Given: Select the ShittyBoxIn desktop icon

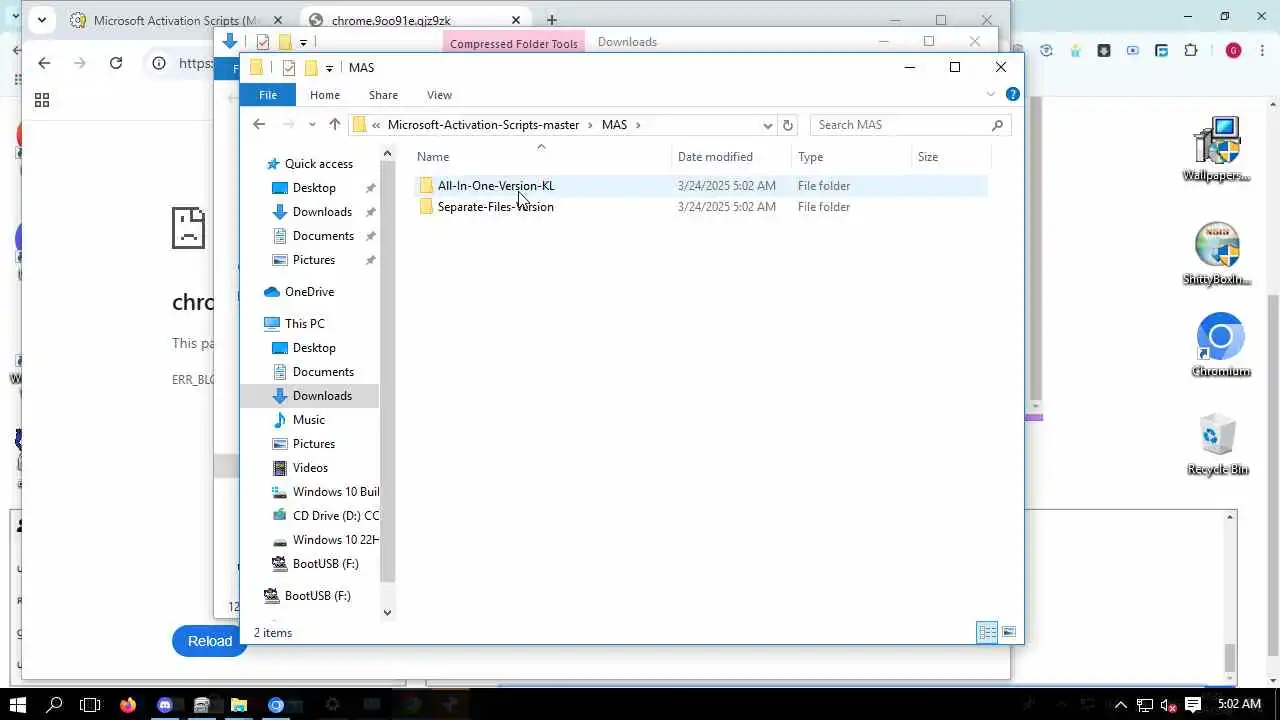Looking at the screenshot, I should tap(1217, 254).
